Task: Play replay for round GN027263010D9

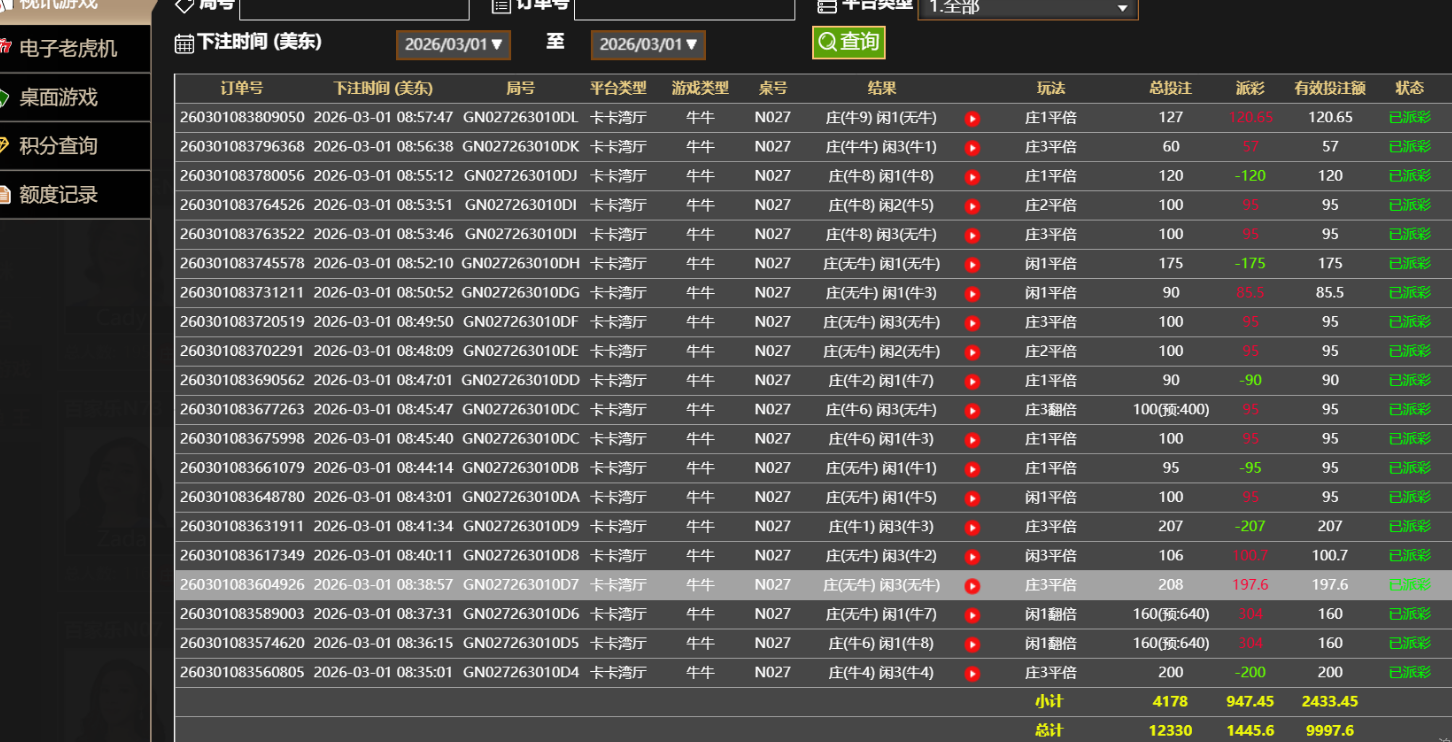Action: [971, 528]
